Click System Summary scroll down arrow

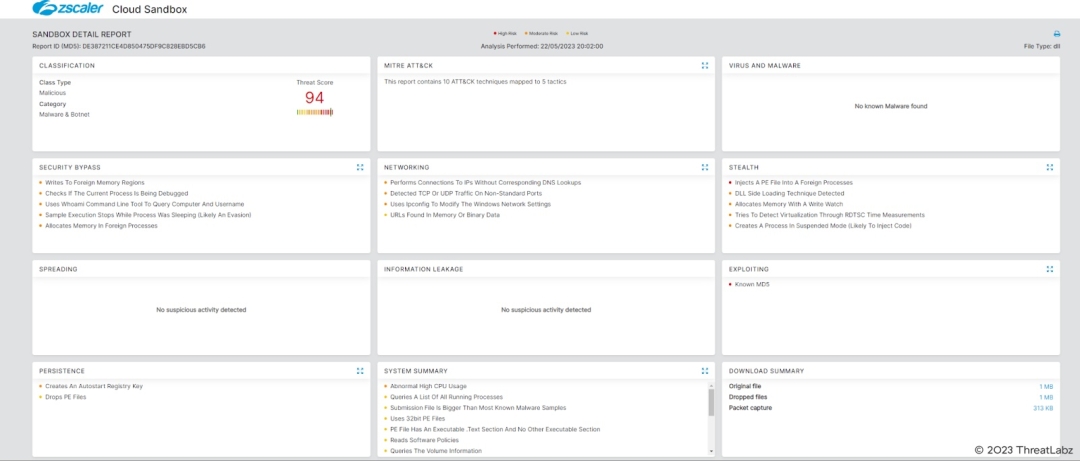coord(712,452)
